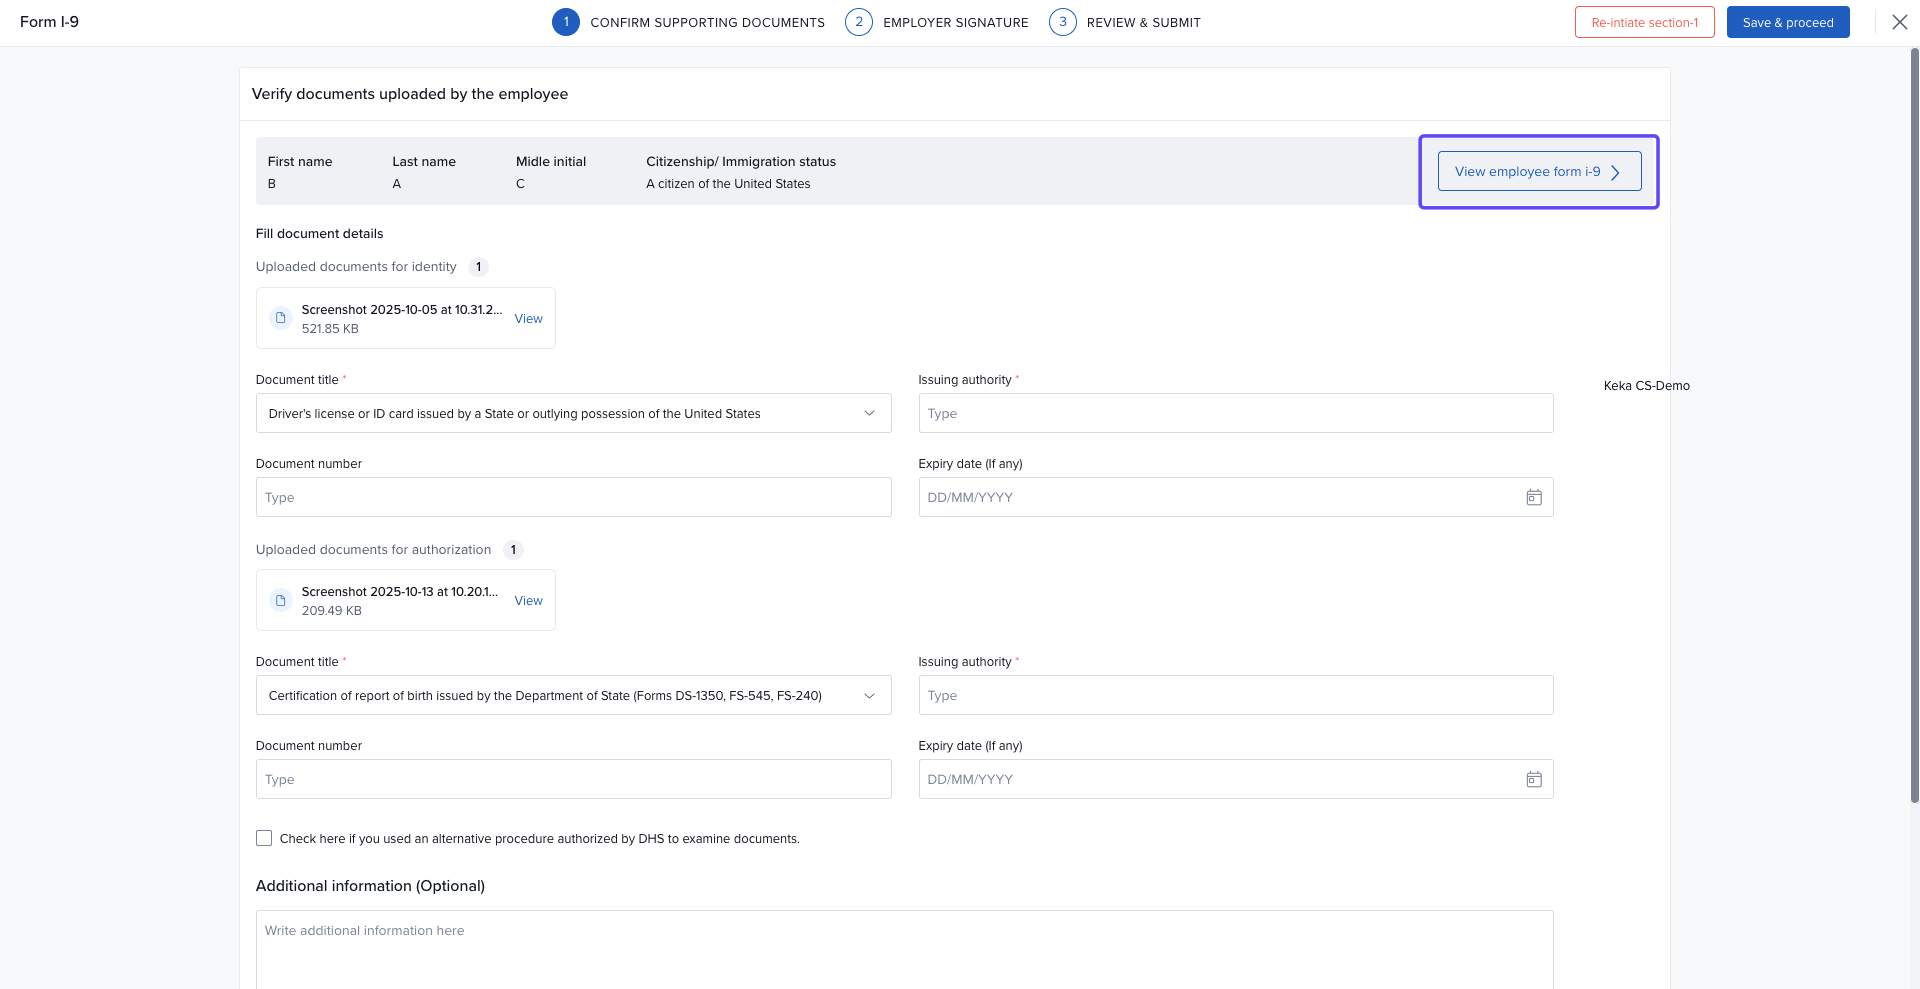Click the file icon of authorization screenshot document
The height and width of the screenshot is (989, 1920).
(281, 600)
